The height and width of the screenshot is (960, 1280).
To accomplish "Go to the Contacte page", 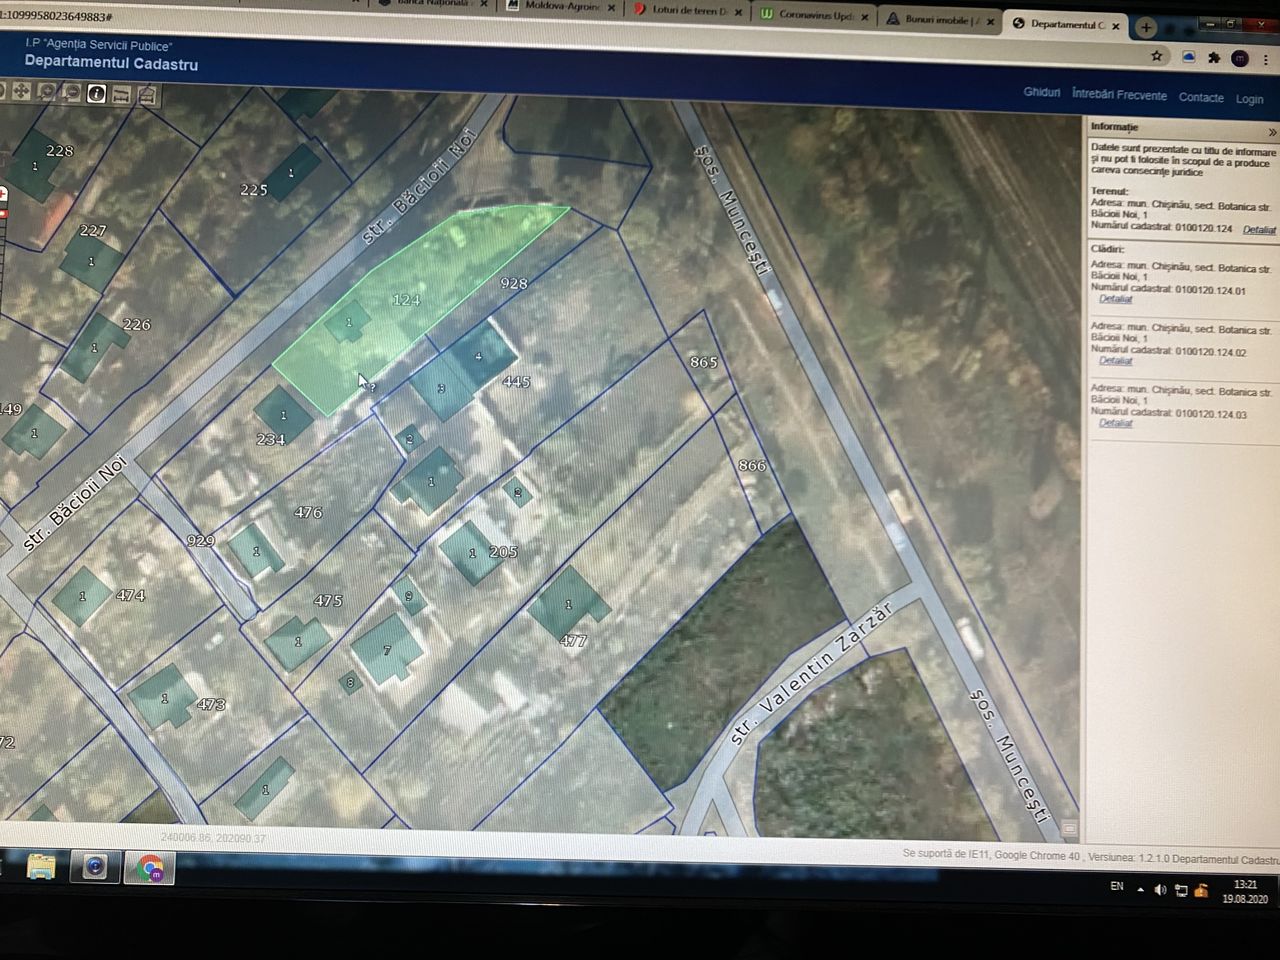I will pos(1201,98).
